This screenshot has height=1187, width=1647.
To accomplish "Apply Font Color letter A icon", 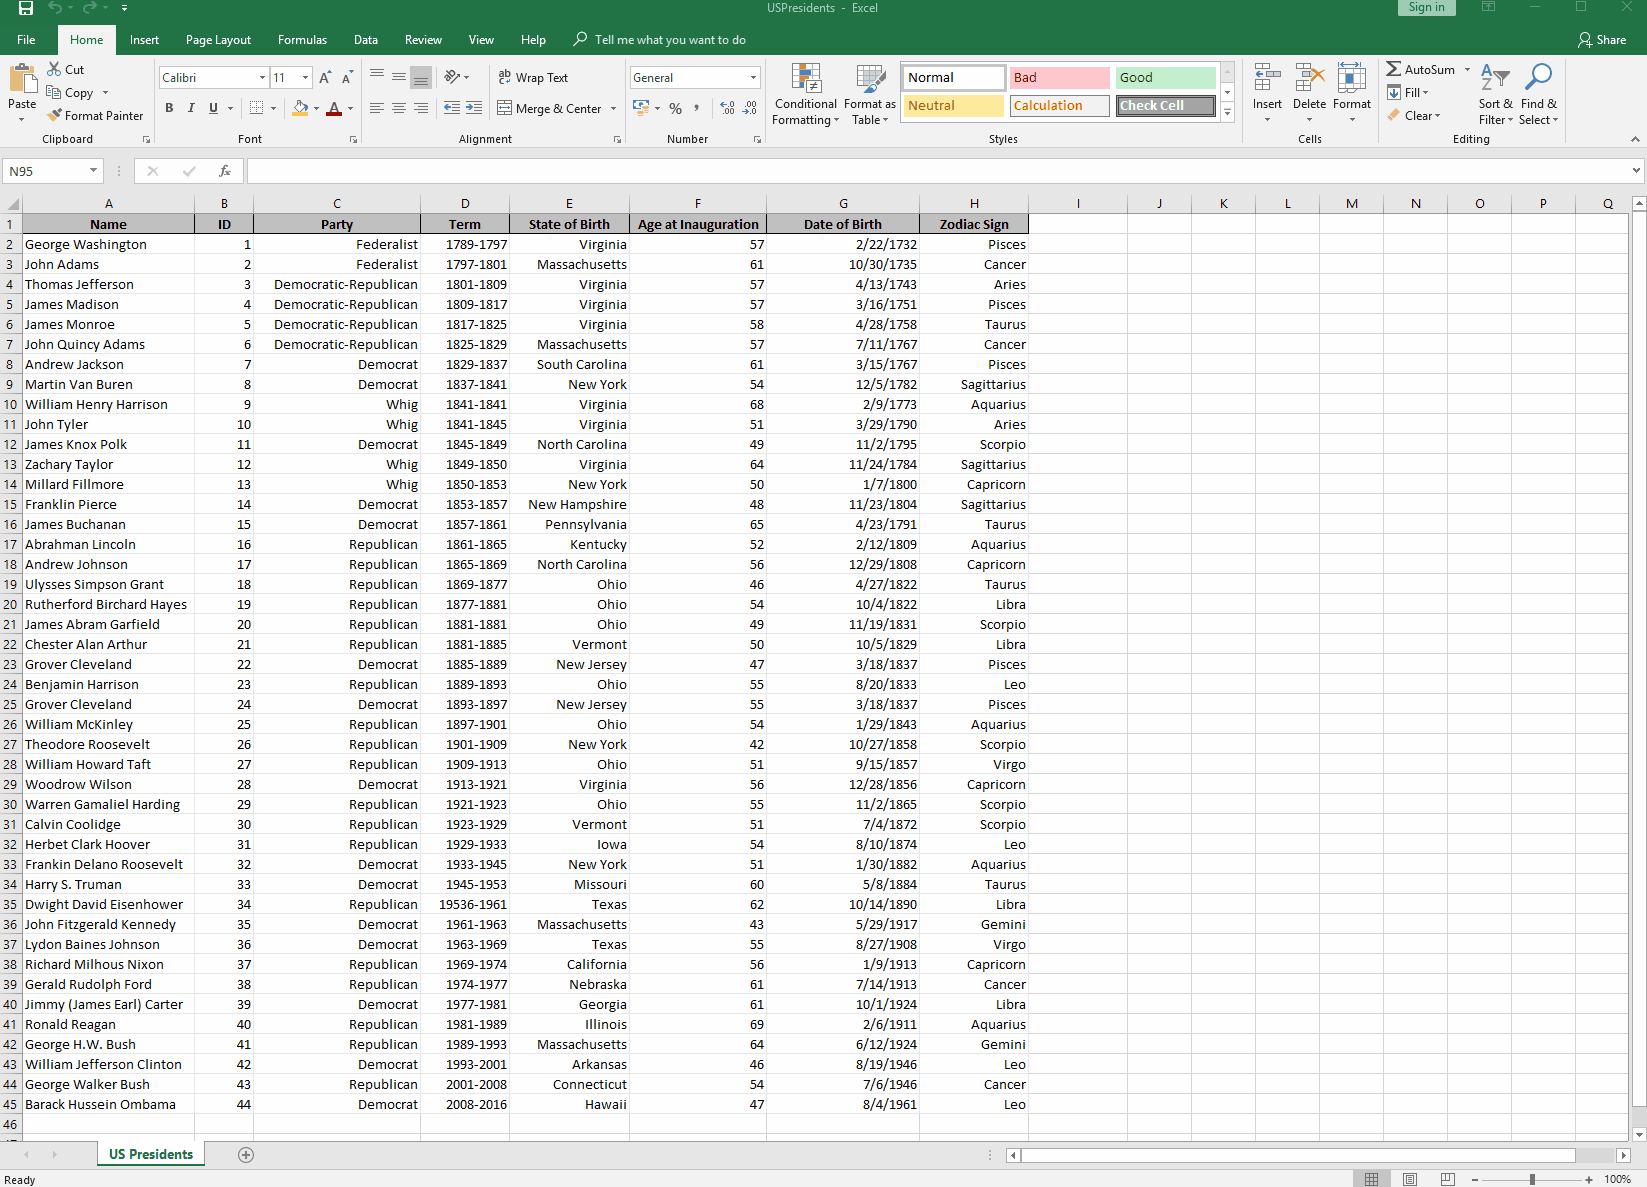I will [334, 108].
